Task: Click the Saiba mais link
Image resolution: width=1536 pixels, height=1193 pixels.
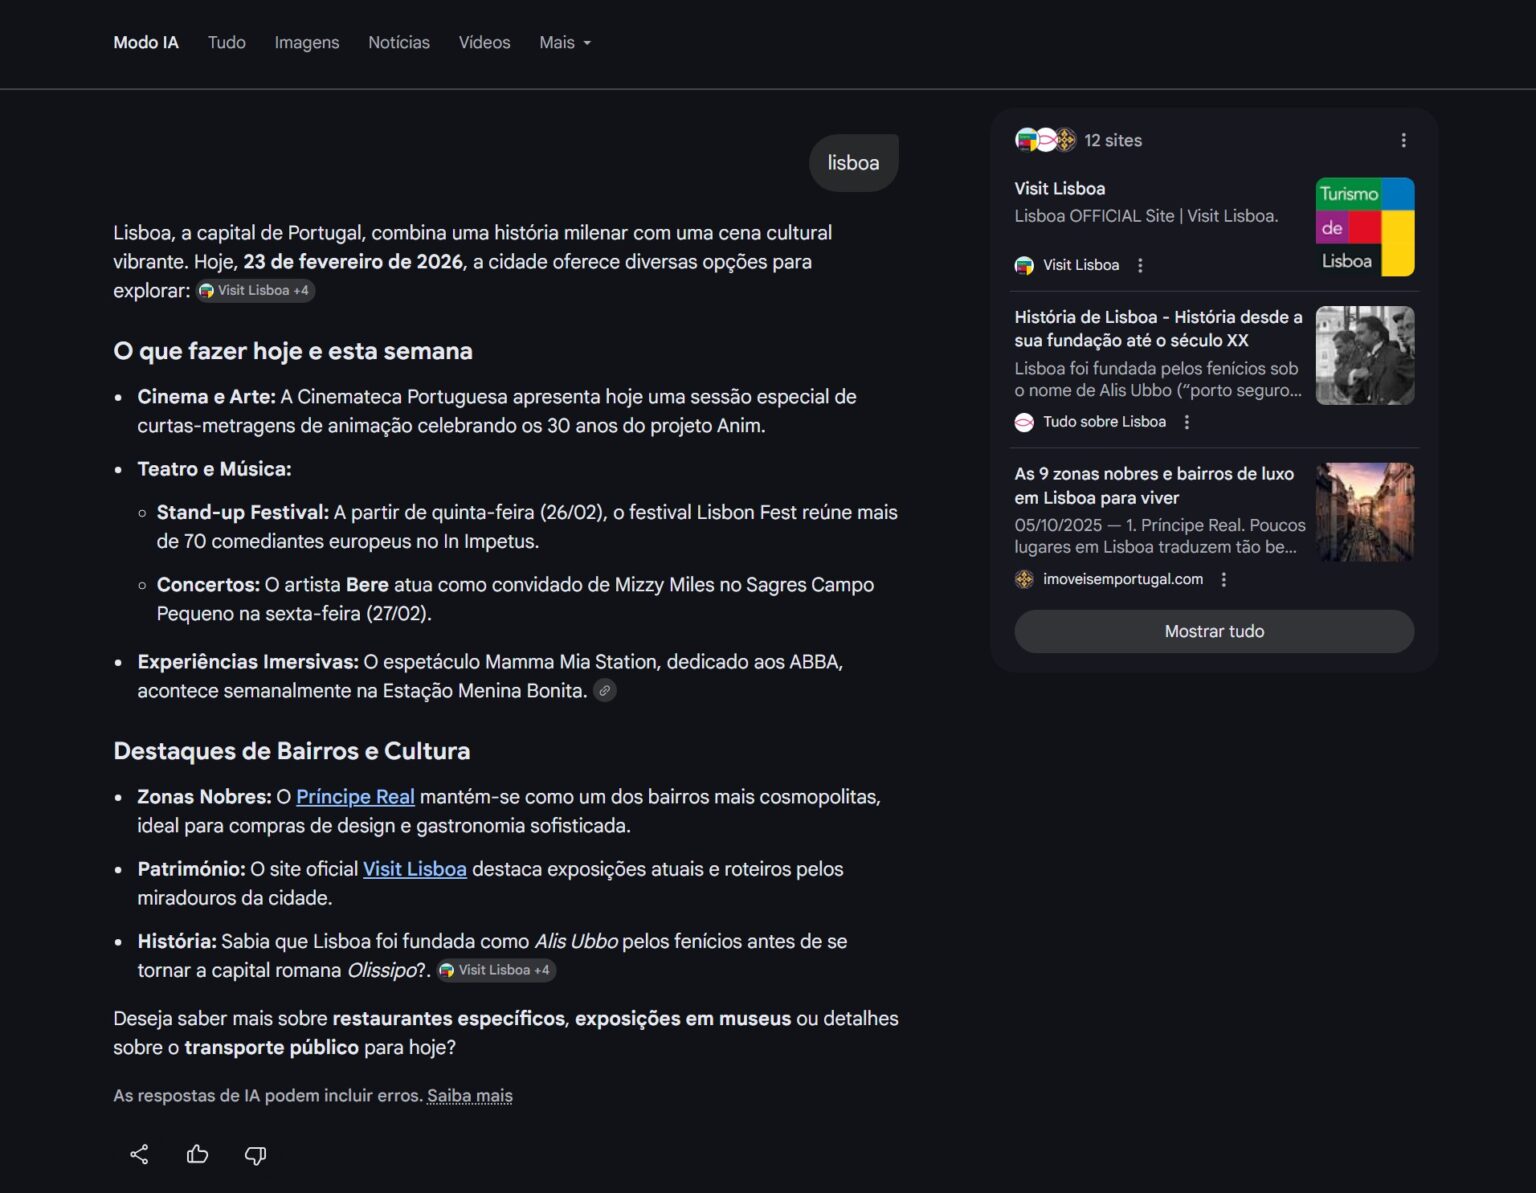Action: tap(470, 1095)
